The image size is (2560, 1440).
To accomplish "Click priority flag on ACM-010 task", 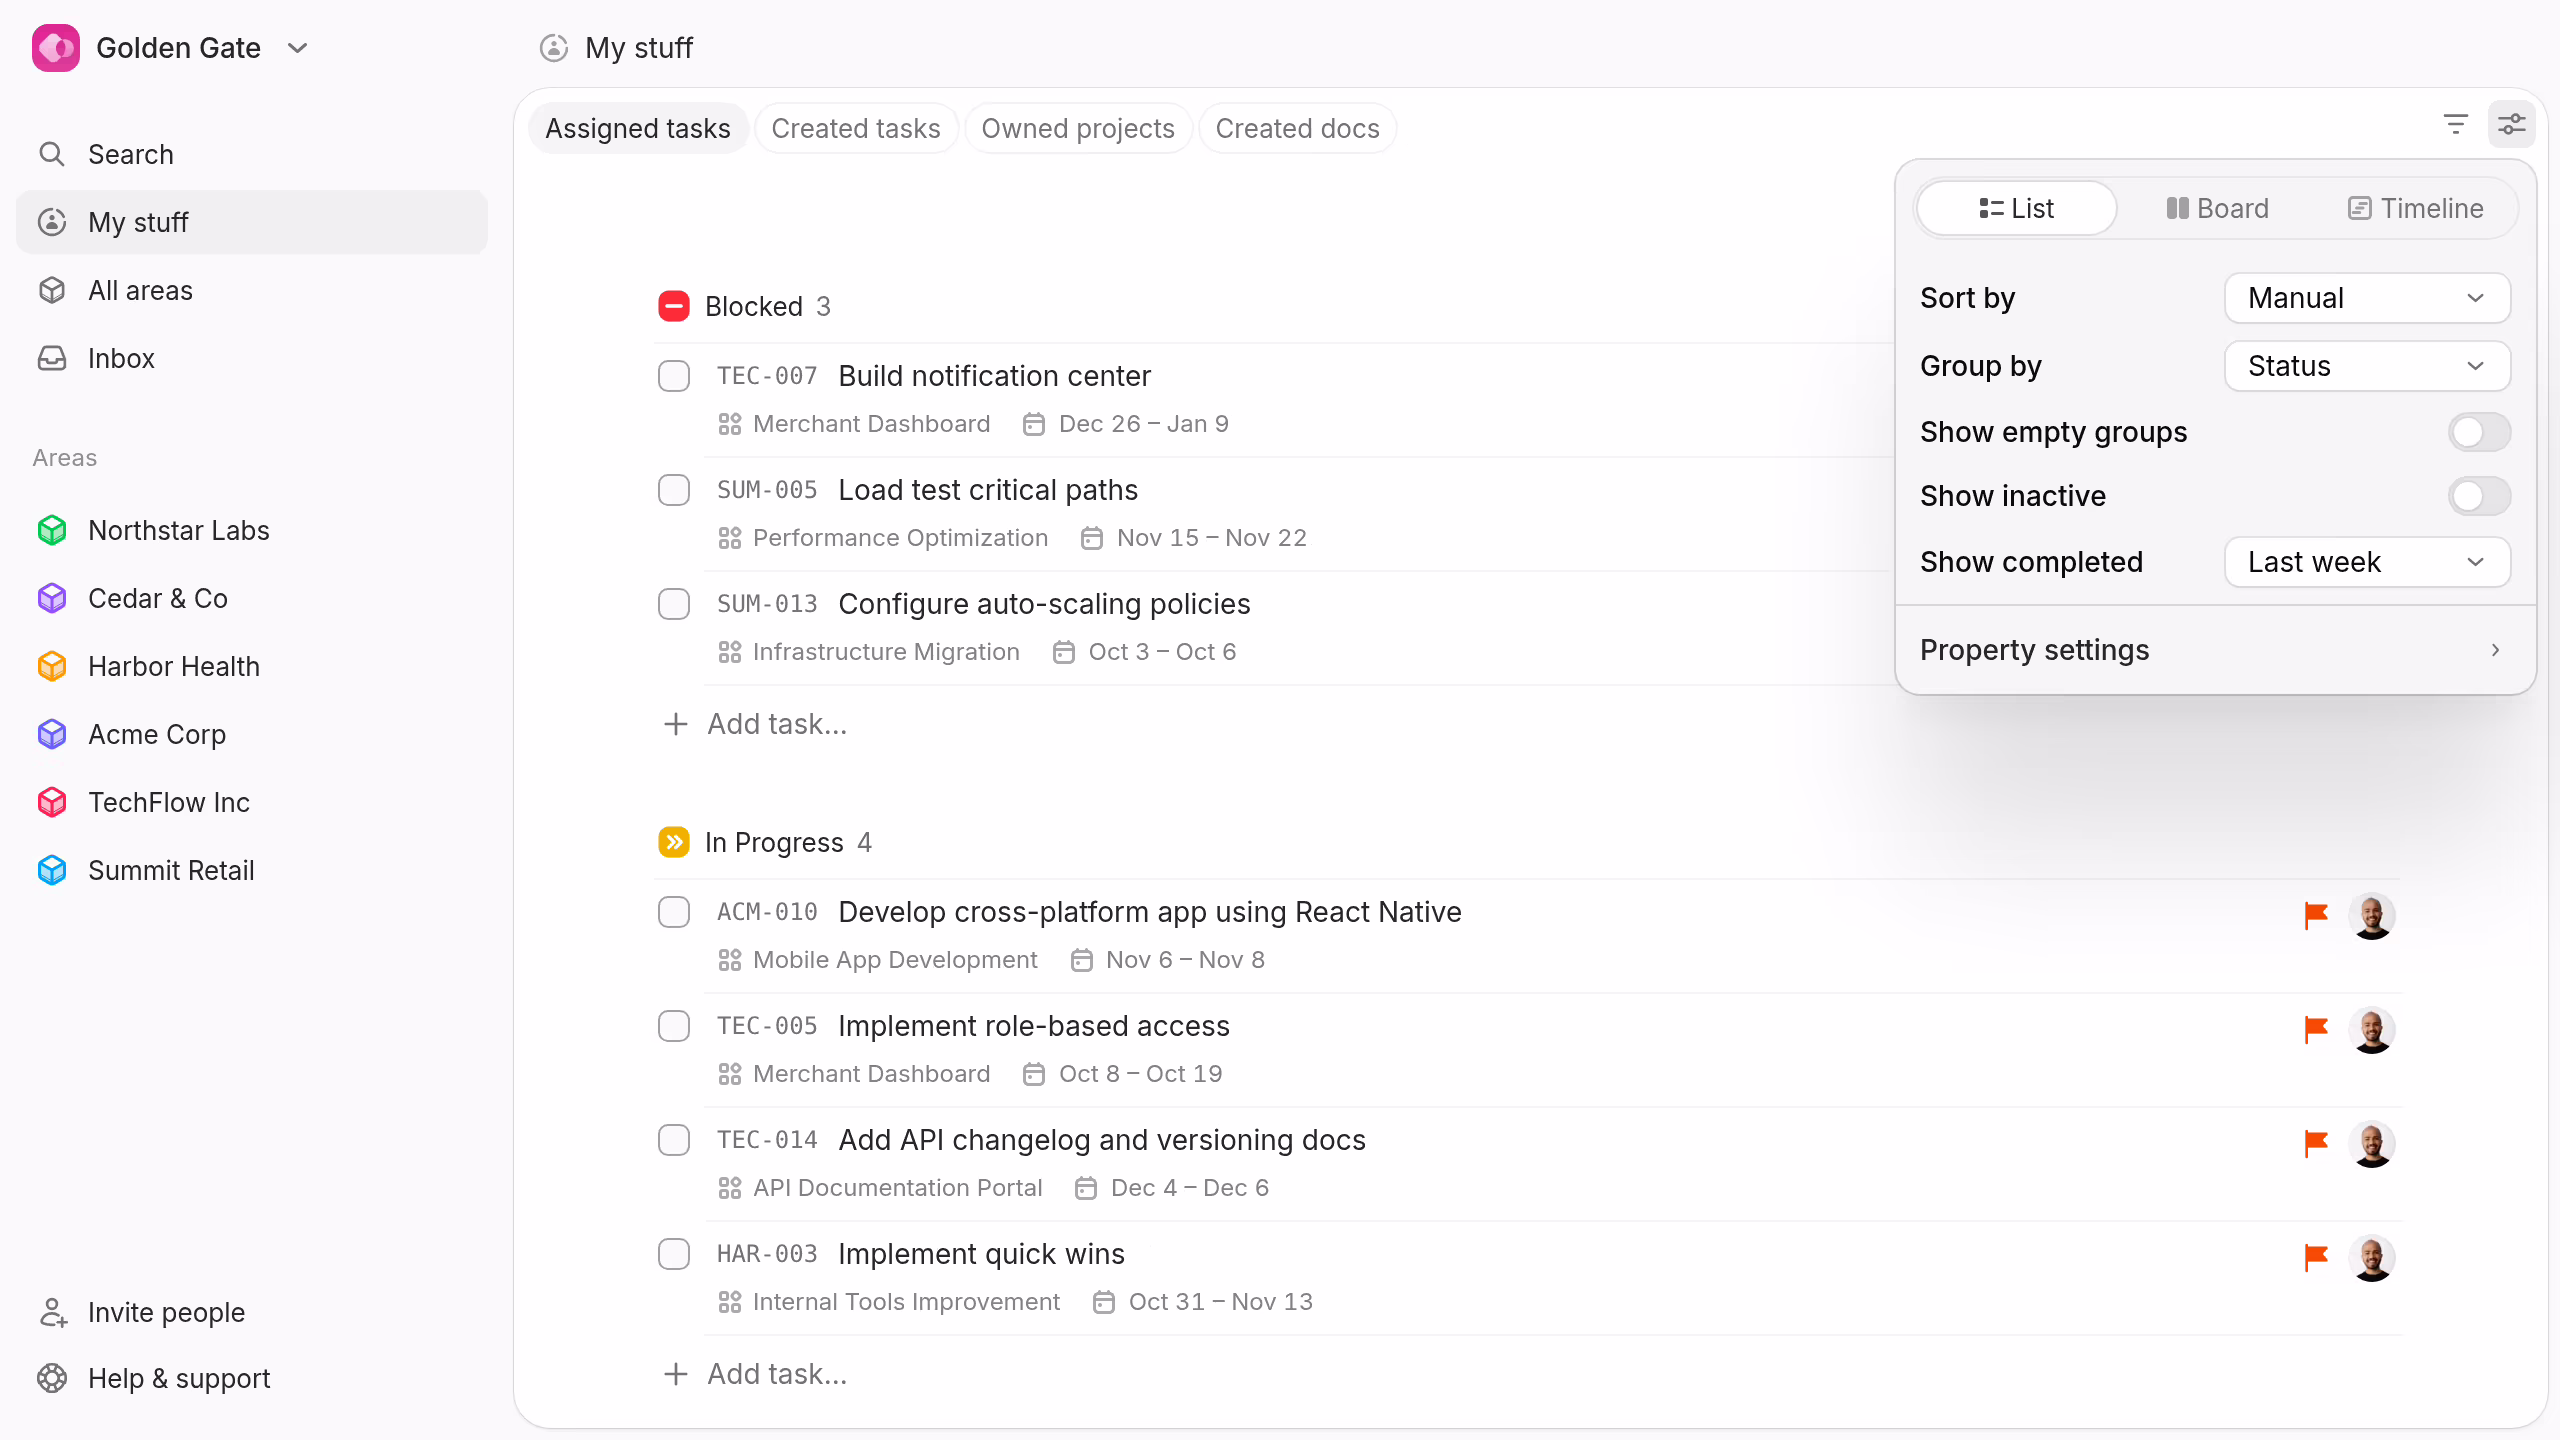I will [2316, 915].
